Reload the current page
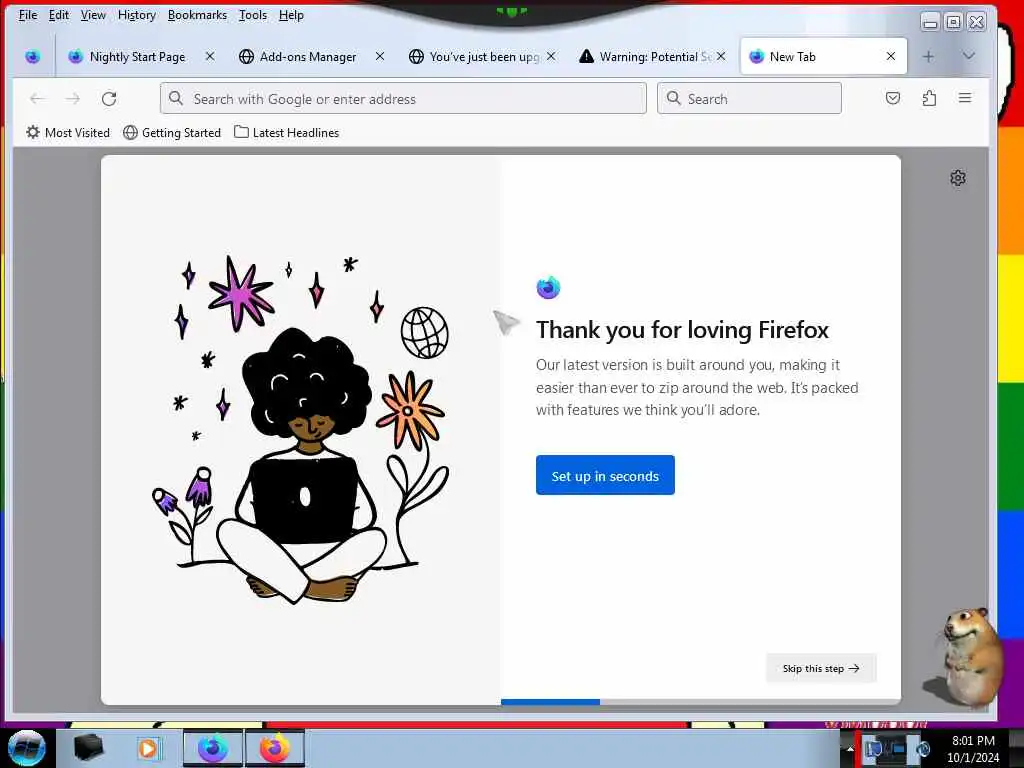 (109, 99)
